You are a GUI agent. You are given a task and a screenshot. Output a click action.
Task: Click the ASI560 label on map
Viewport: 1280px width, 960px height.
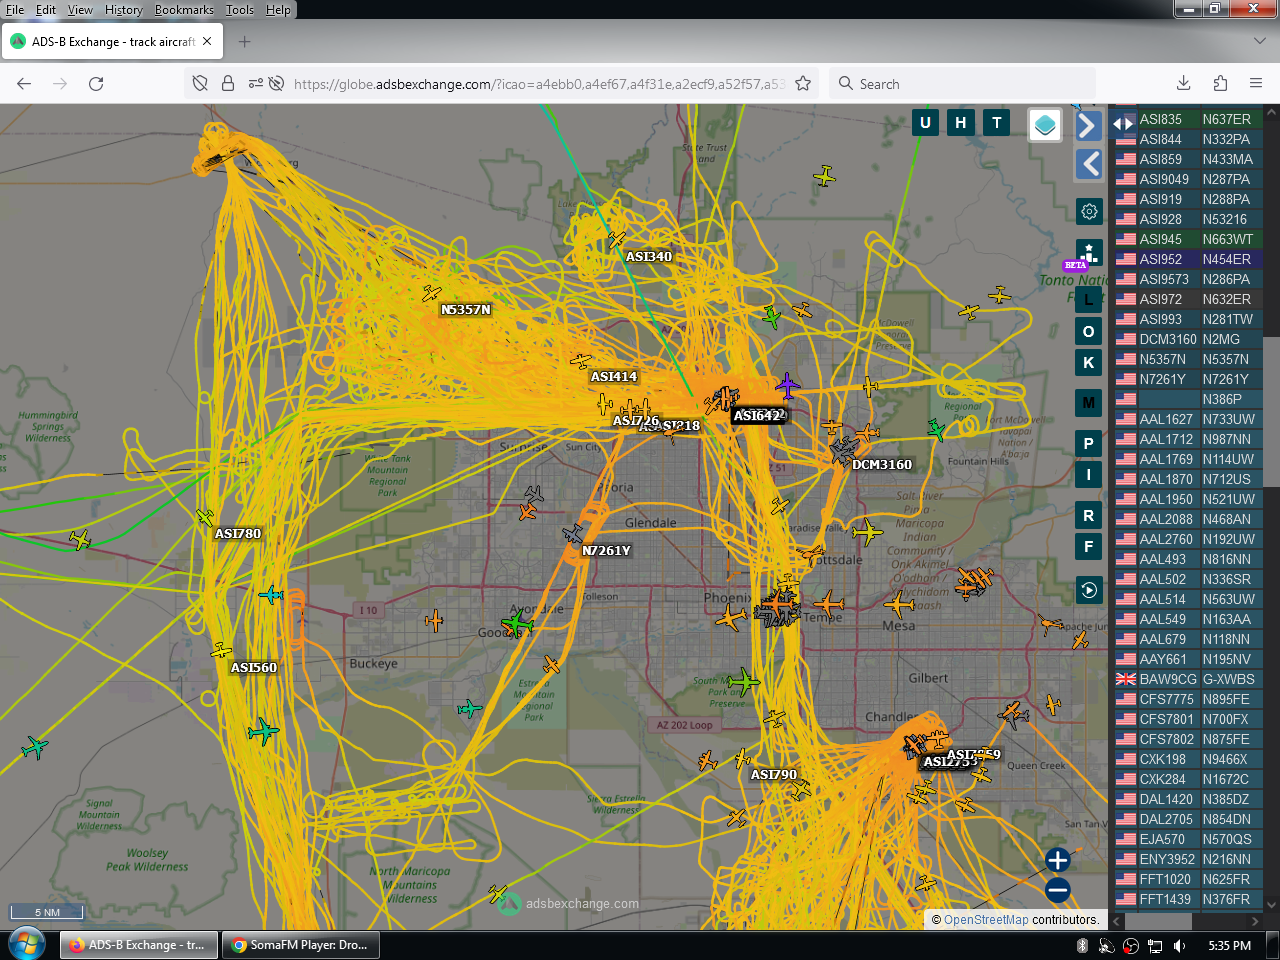254,668
